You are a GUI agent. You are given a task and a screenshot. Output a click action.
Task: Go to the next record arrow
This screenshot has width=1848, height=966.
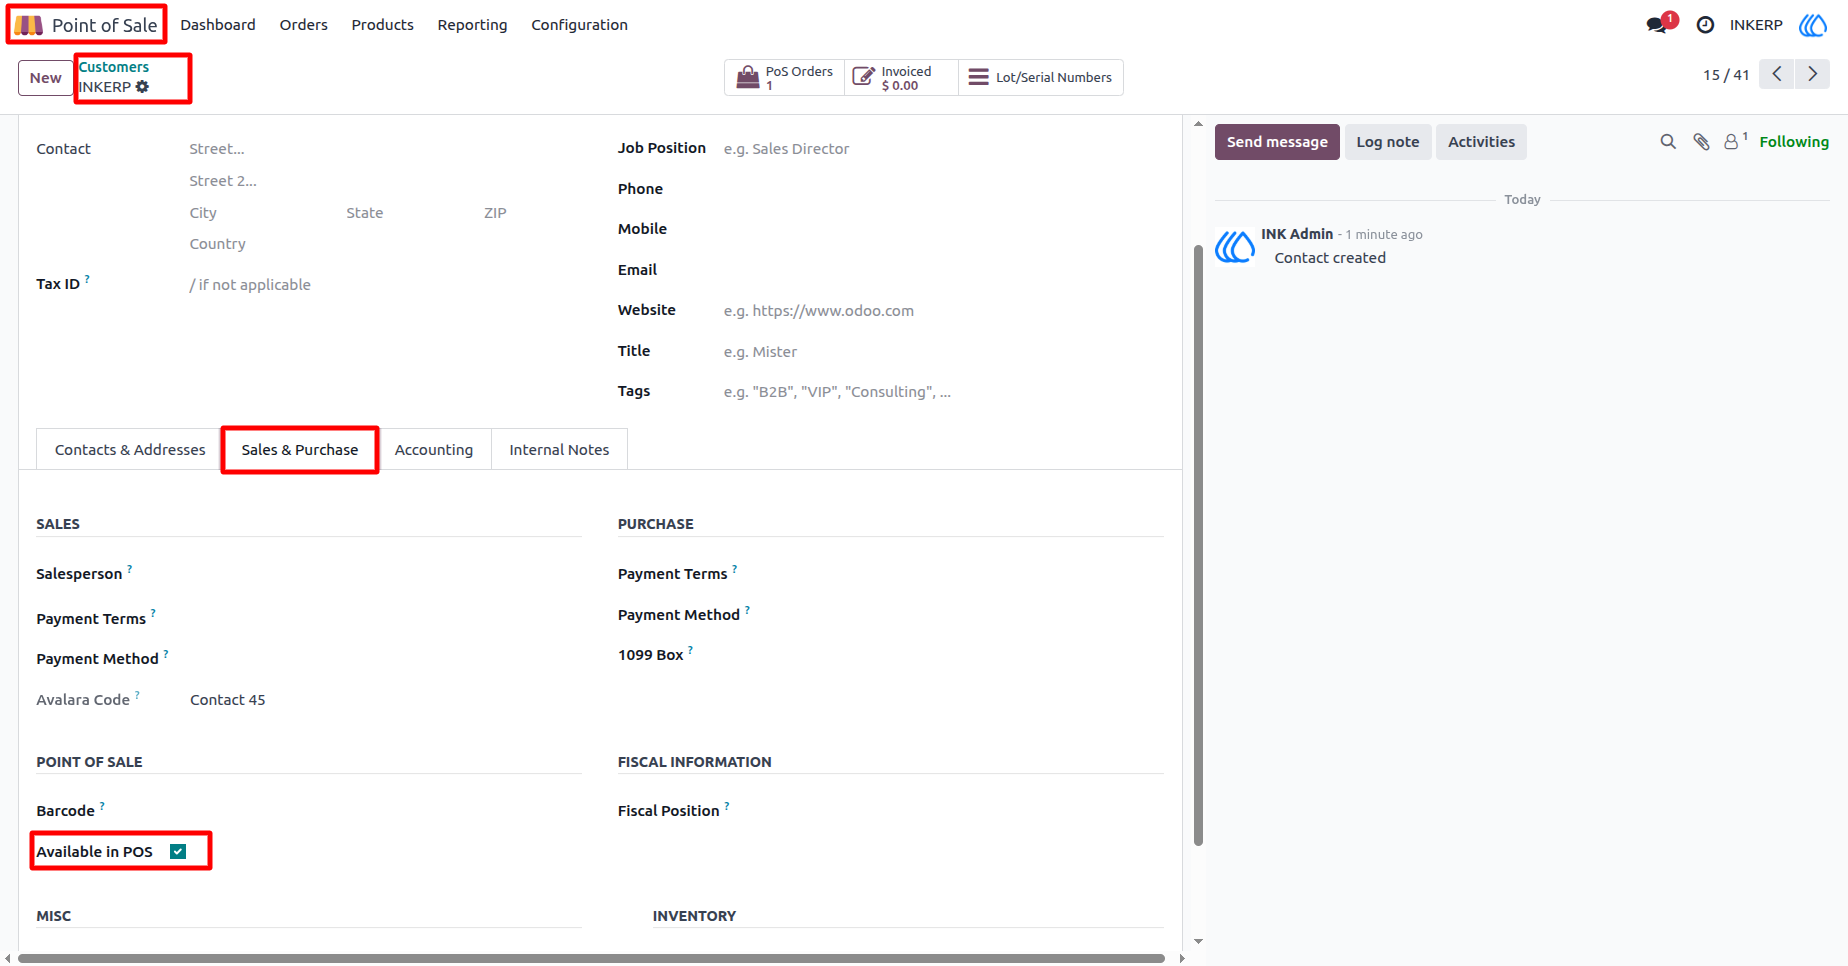[x=1813, y=74]
